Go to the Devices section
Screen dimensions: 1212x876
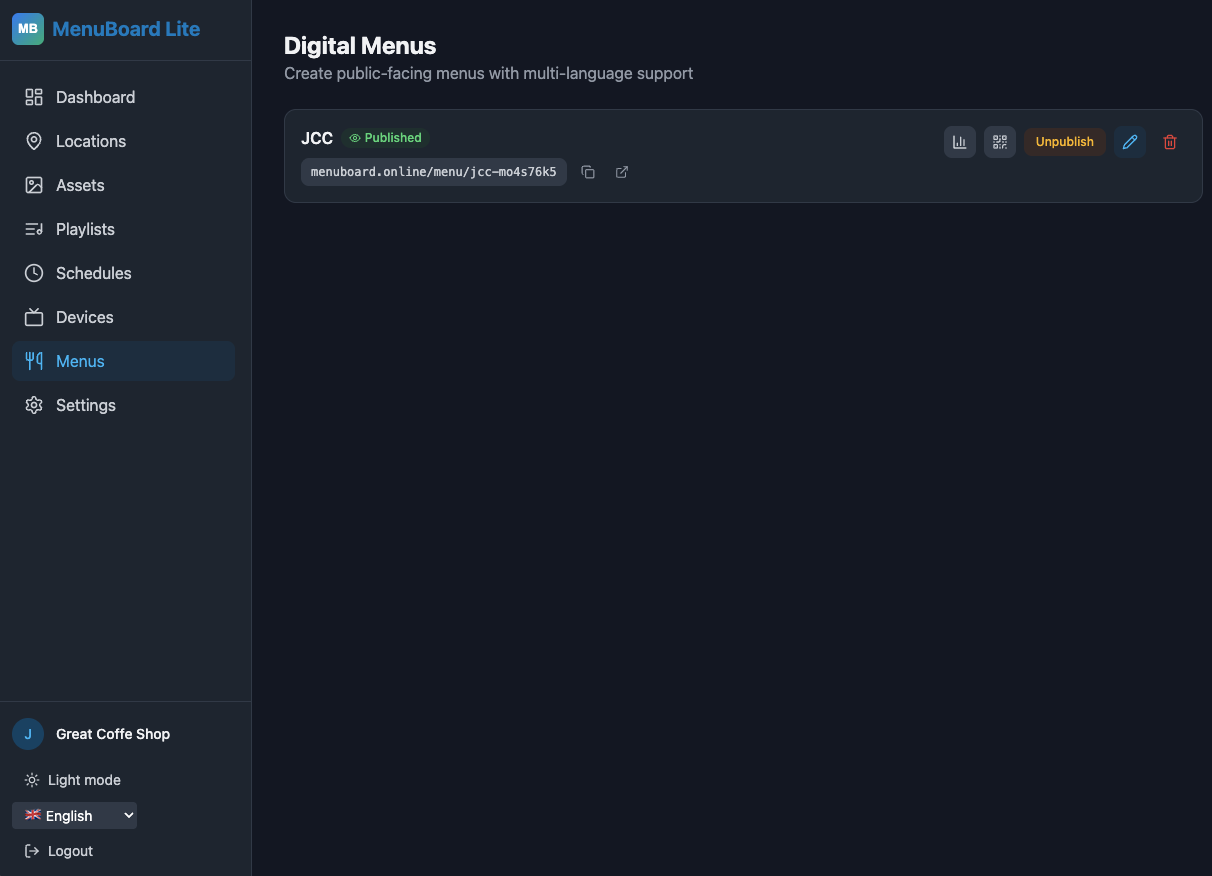point(123,317)
